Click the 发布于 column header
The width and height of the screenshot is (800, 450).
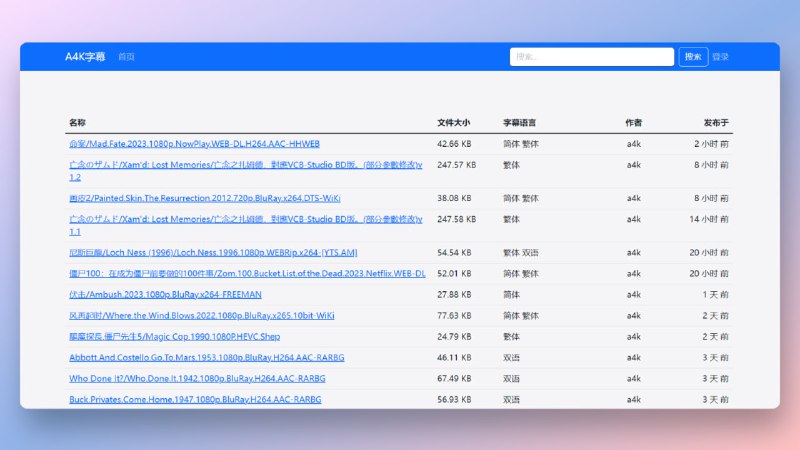(715, 123)
